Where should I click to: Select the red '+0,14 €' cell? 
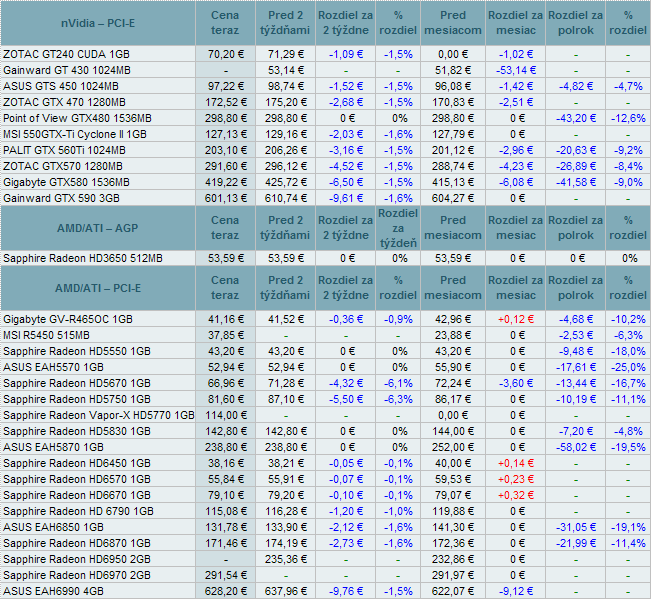coord(516,463)
